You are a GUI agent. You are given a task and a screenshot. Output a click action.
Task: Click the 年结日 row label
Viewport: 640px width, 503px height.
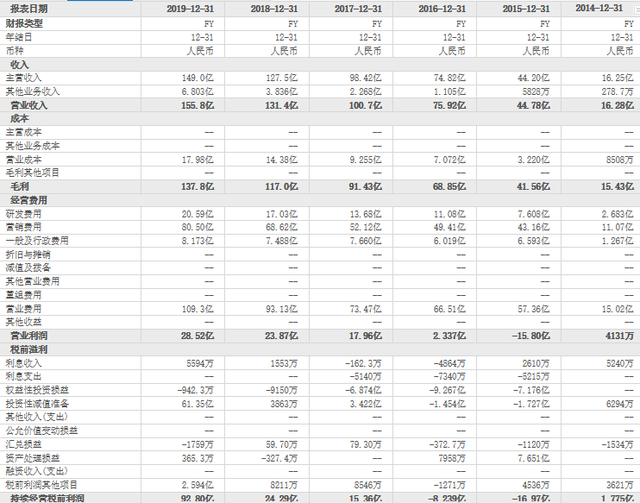tap(19, 37)
